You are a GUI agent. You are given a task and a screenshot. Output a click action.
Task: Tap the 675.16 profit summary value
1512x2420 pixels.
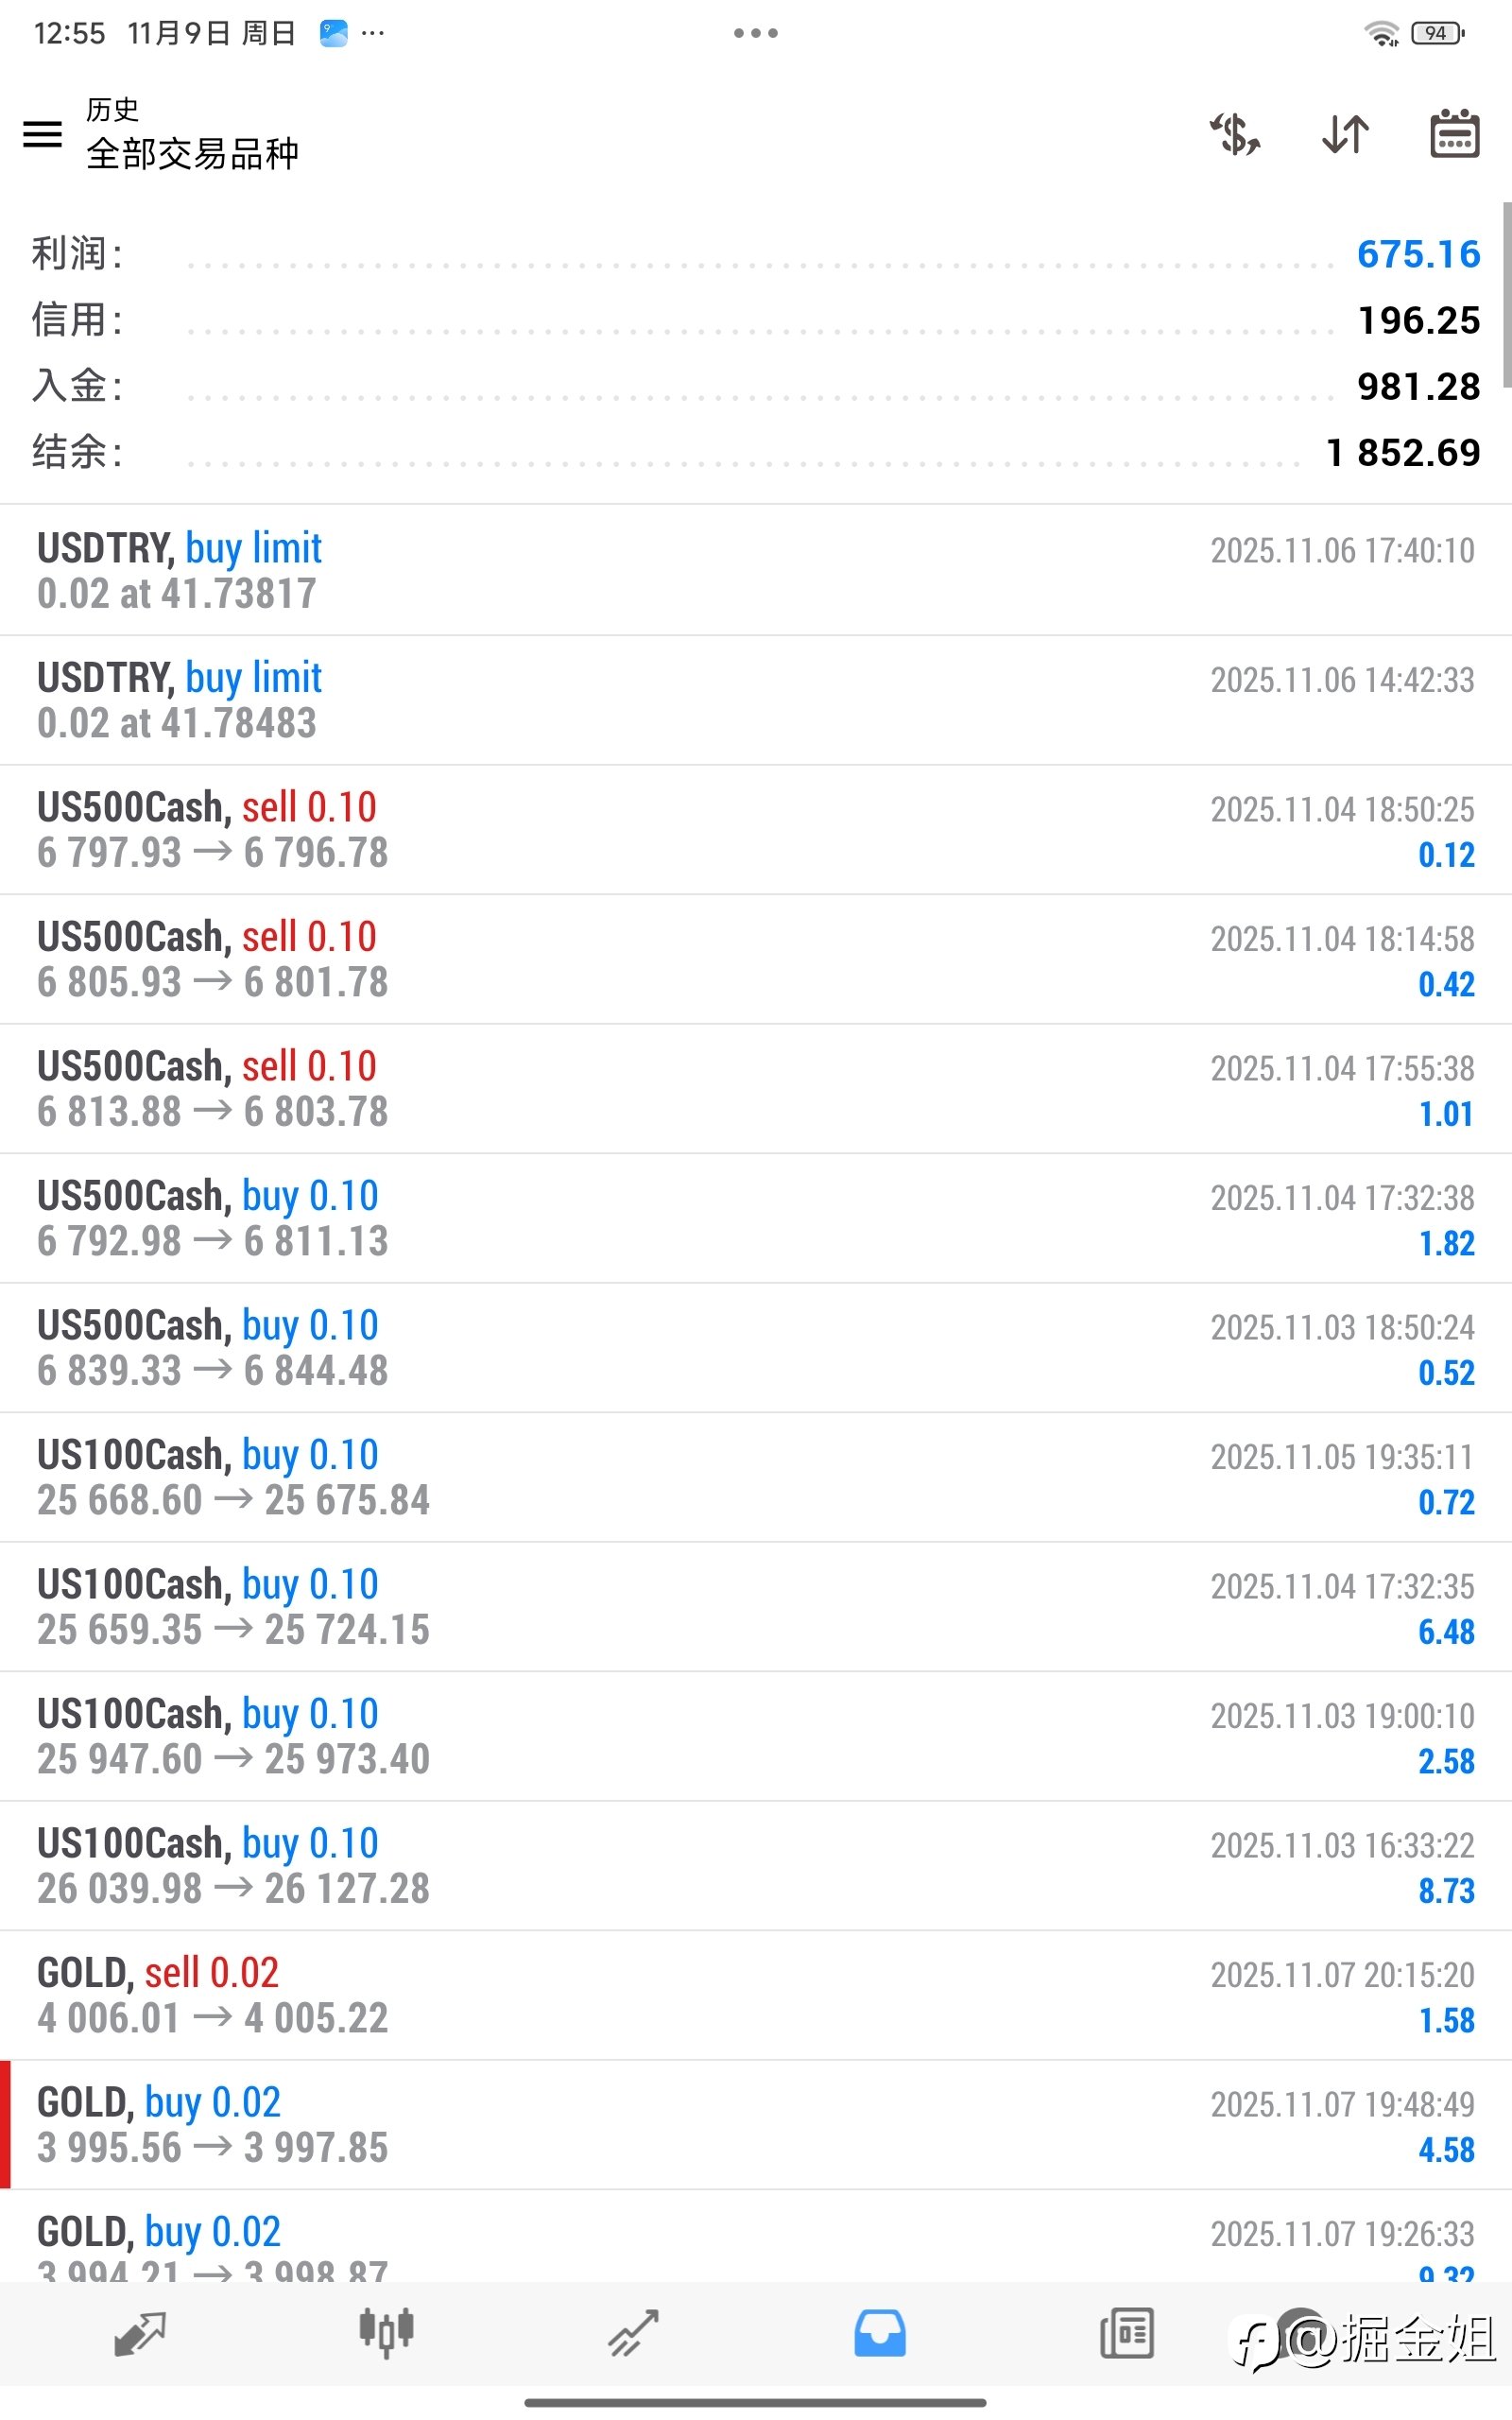click(1418, 254)
